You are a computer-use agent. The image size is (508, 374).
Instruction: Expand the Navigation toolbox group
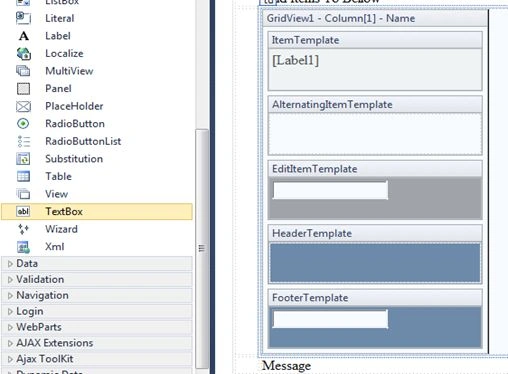click(x=10, y=295)
